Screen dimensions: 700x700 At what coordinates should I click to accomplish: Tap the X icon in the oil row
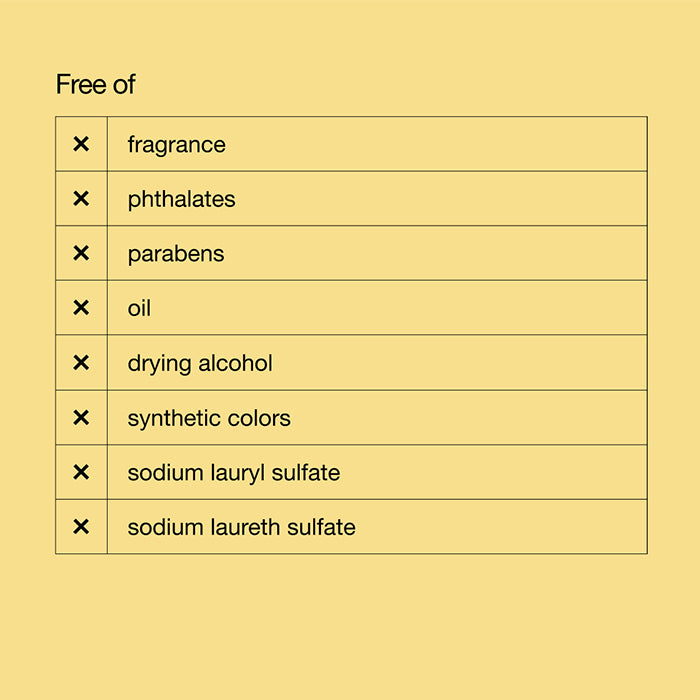point(81,308)
